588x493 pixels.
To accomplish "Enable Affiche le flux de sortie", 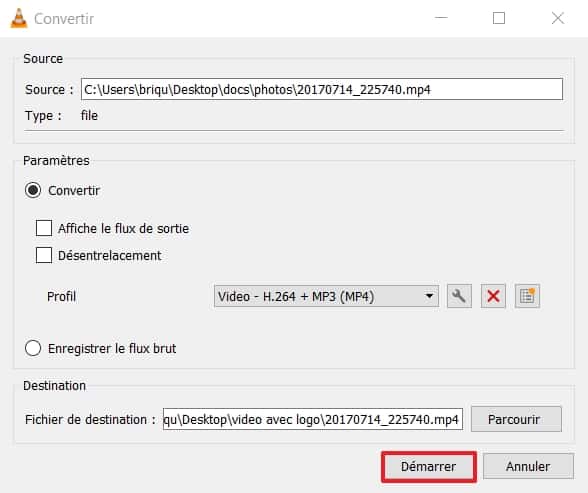I will coord(44,228).
